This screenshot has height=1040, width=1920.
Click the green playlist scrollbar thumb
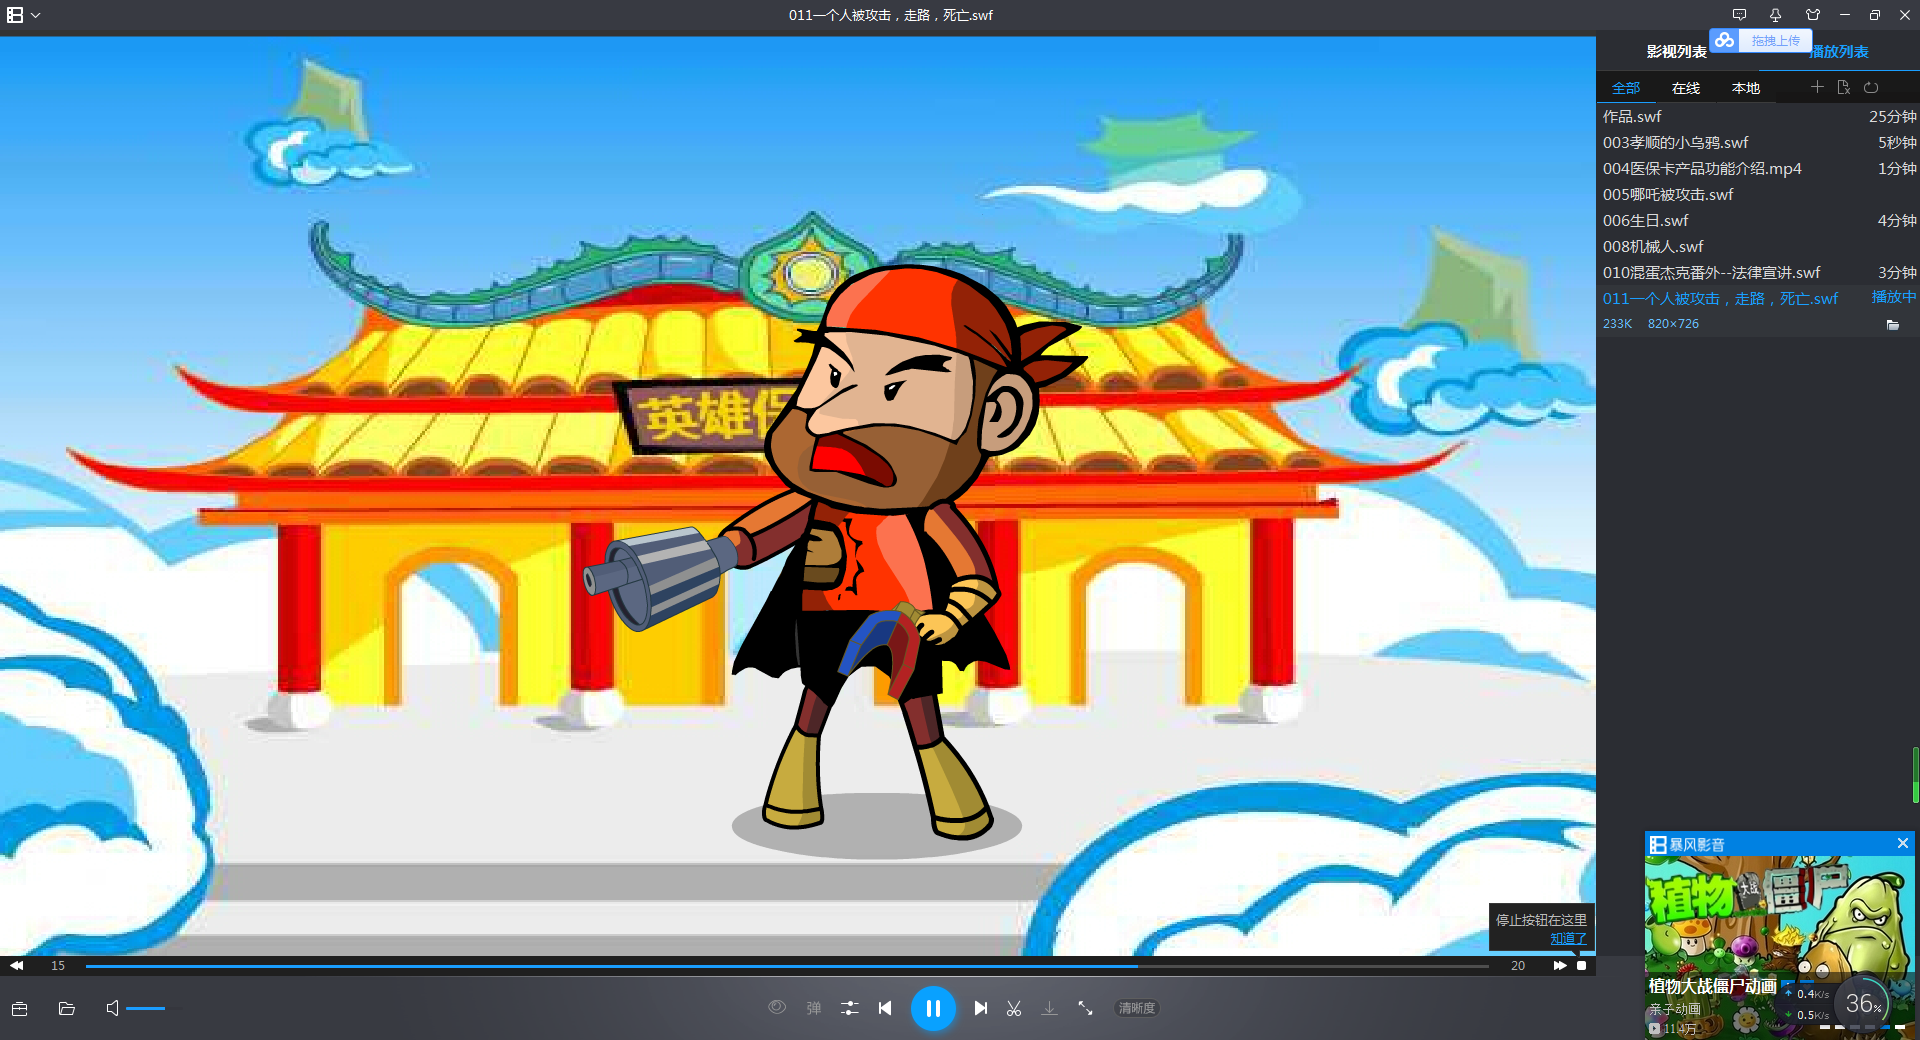point(1916,775)
